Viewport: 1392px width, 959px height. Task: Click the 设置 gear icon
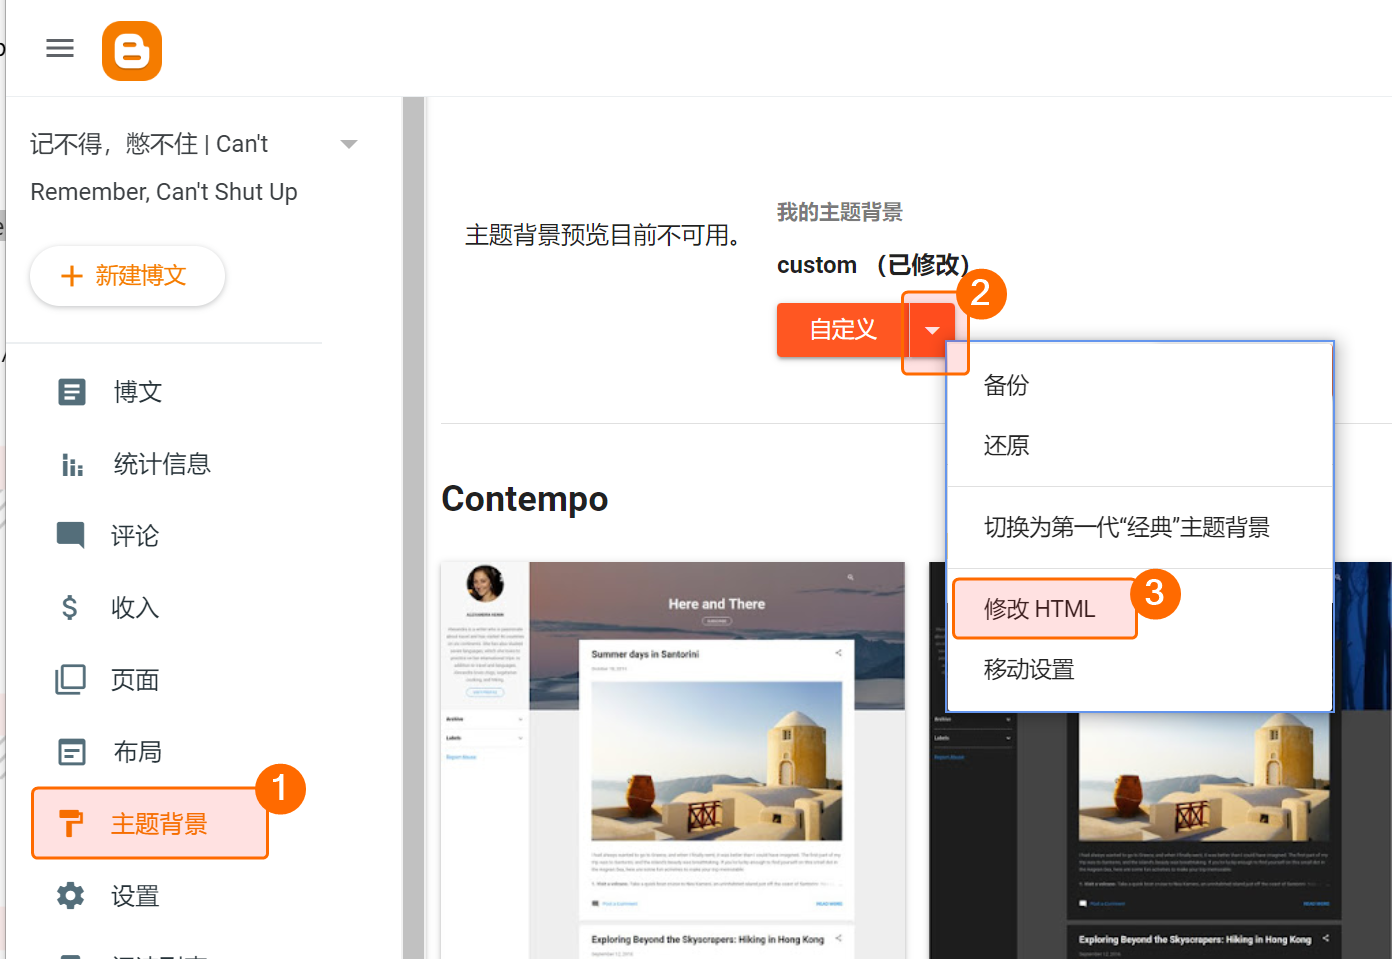coord(71,896)
